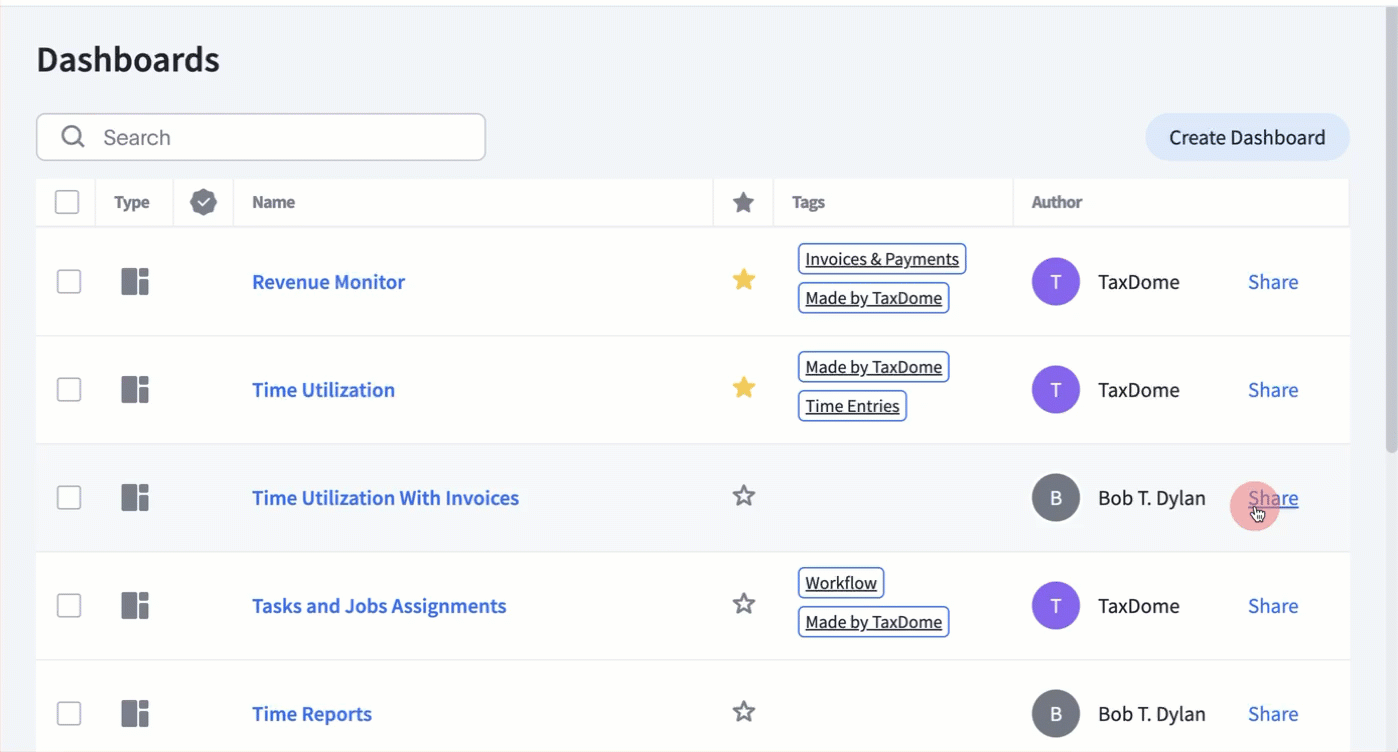Open the Time Utilization dashboard link
This screenshot has width=1398, height=752.
[323, 390]
